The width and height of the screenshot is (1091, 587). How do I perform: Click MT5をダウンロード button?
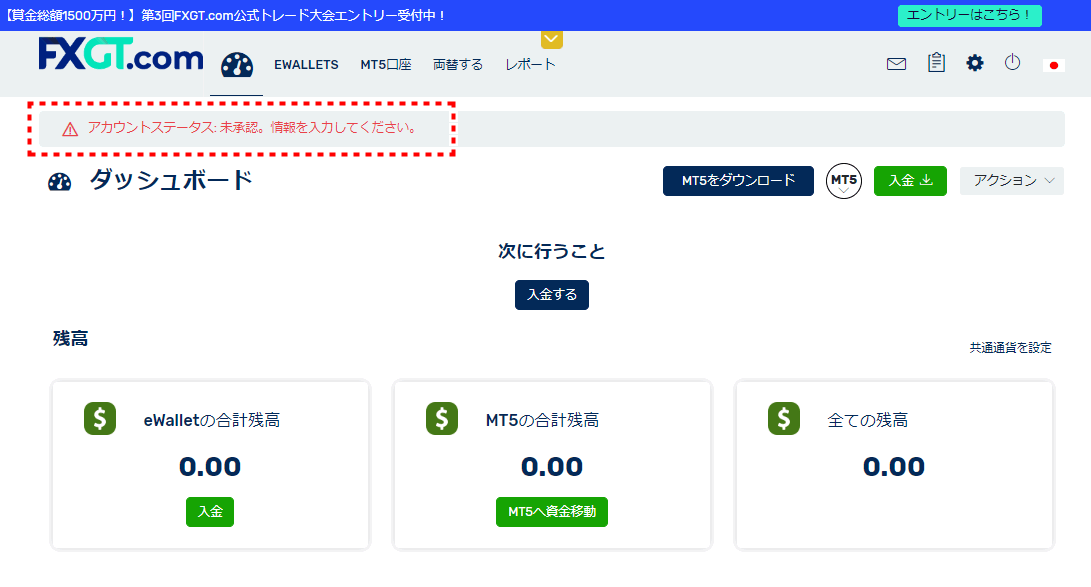pos(738,181)
